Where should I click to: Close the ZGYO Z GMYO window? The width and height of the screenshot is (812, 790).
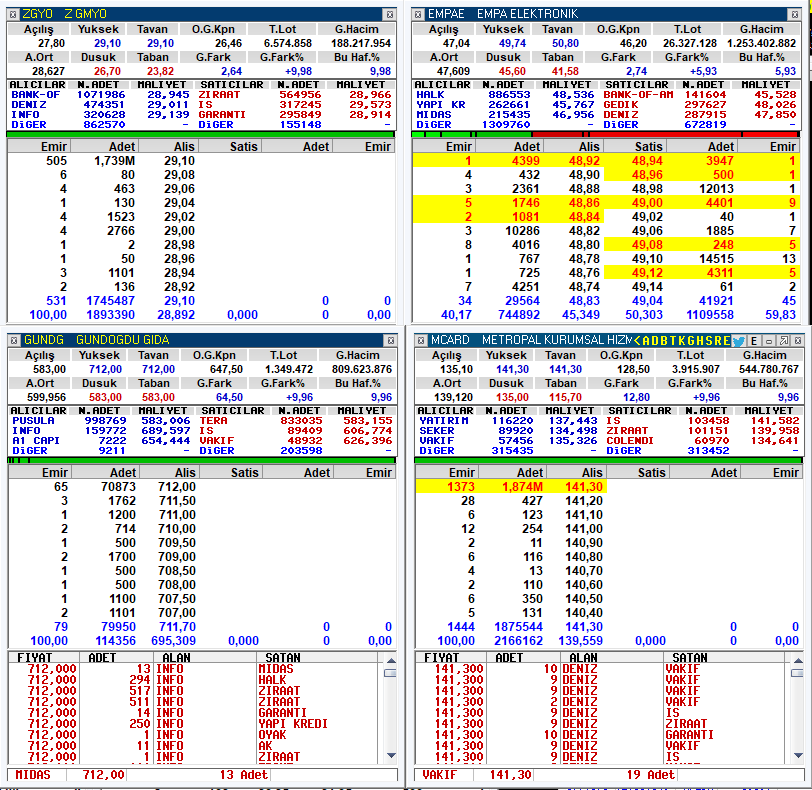pyautogui.click(x=390, y=14)
